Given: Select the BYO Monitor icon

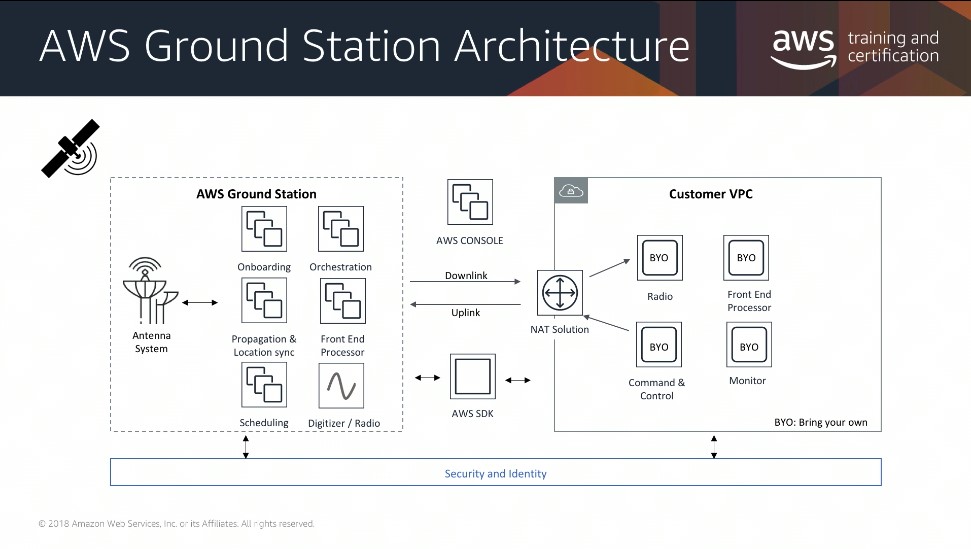Looking at the screenshot, I should (749, 345).
